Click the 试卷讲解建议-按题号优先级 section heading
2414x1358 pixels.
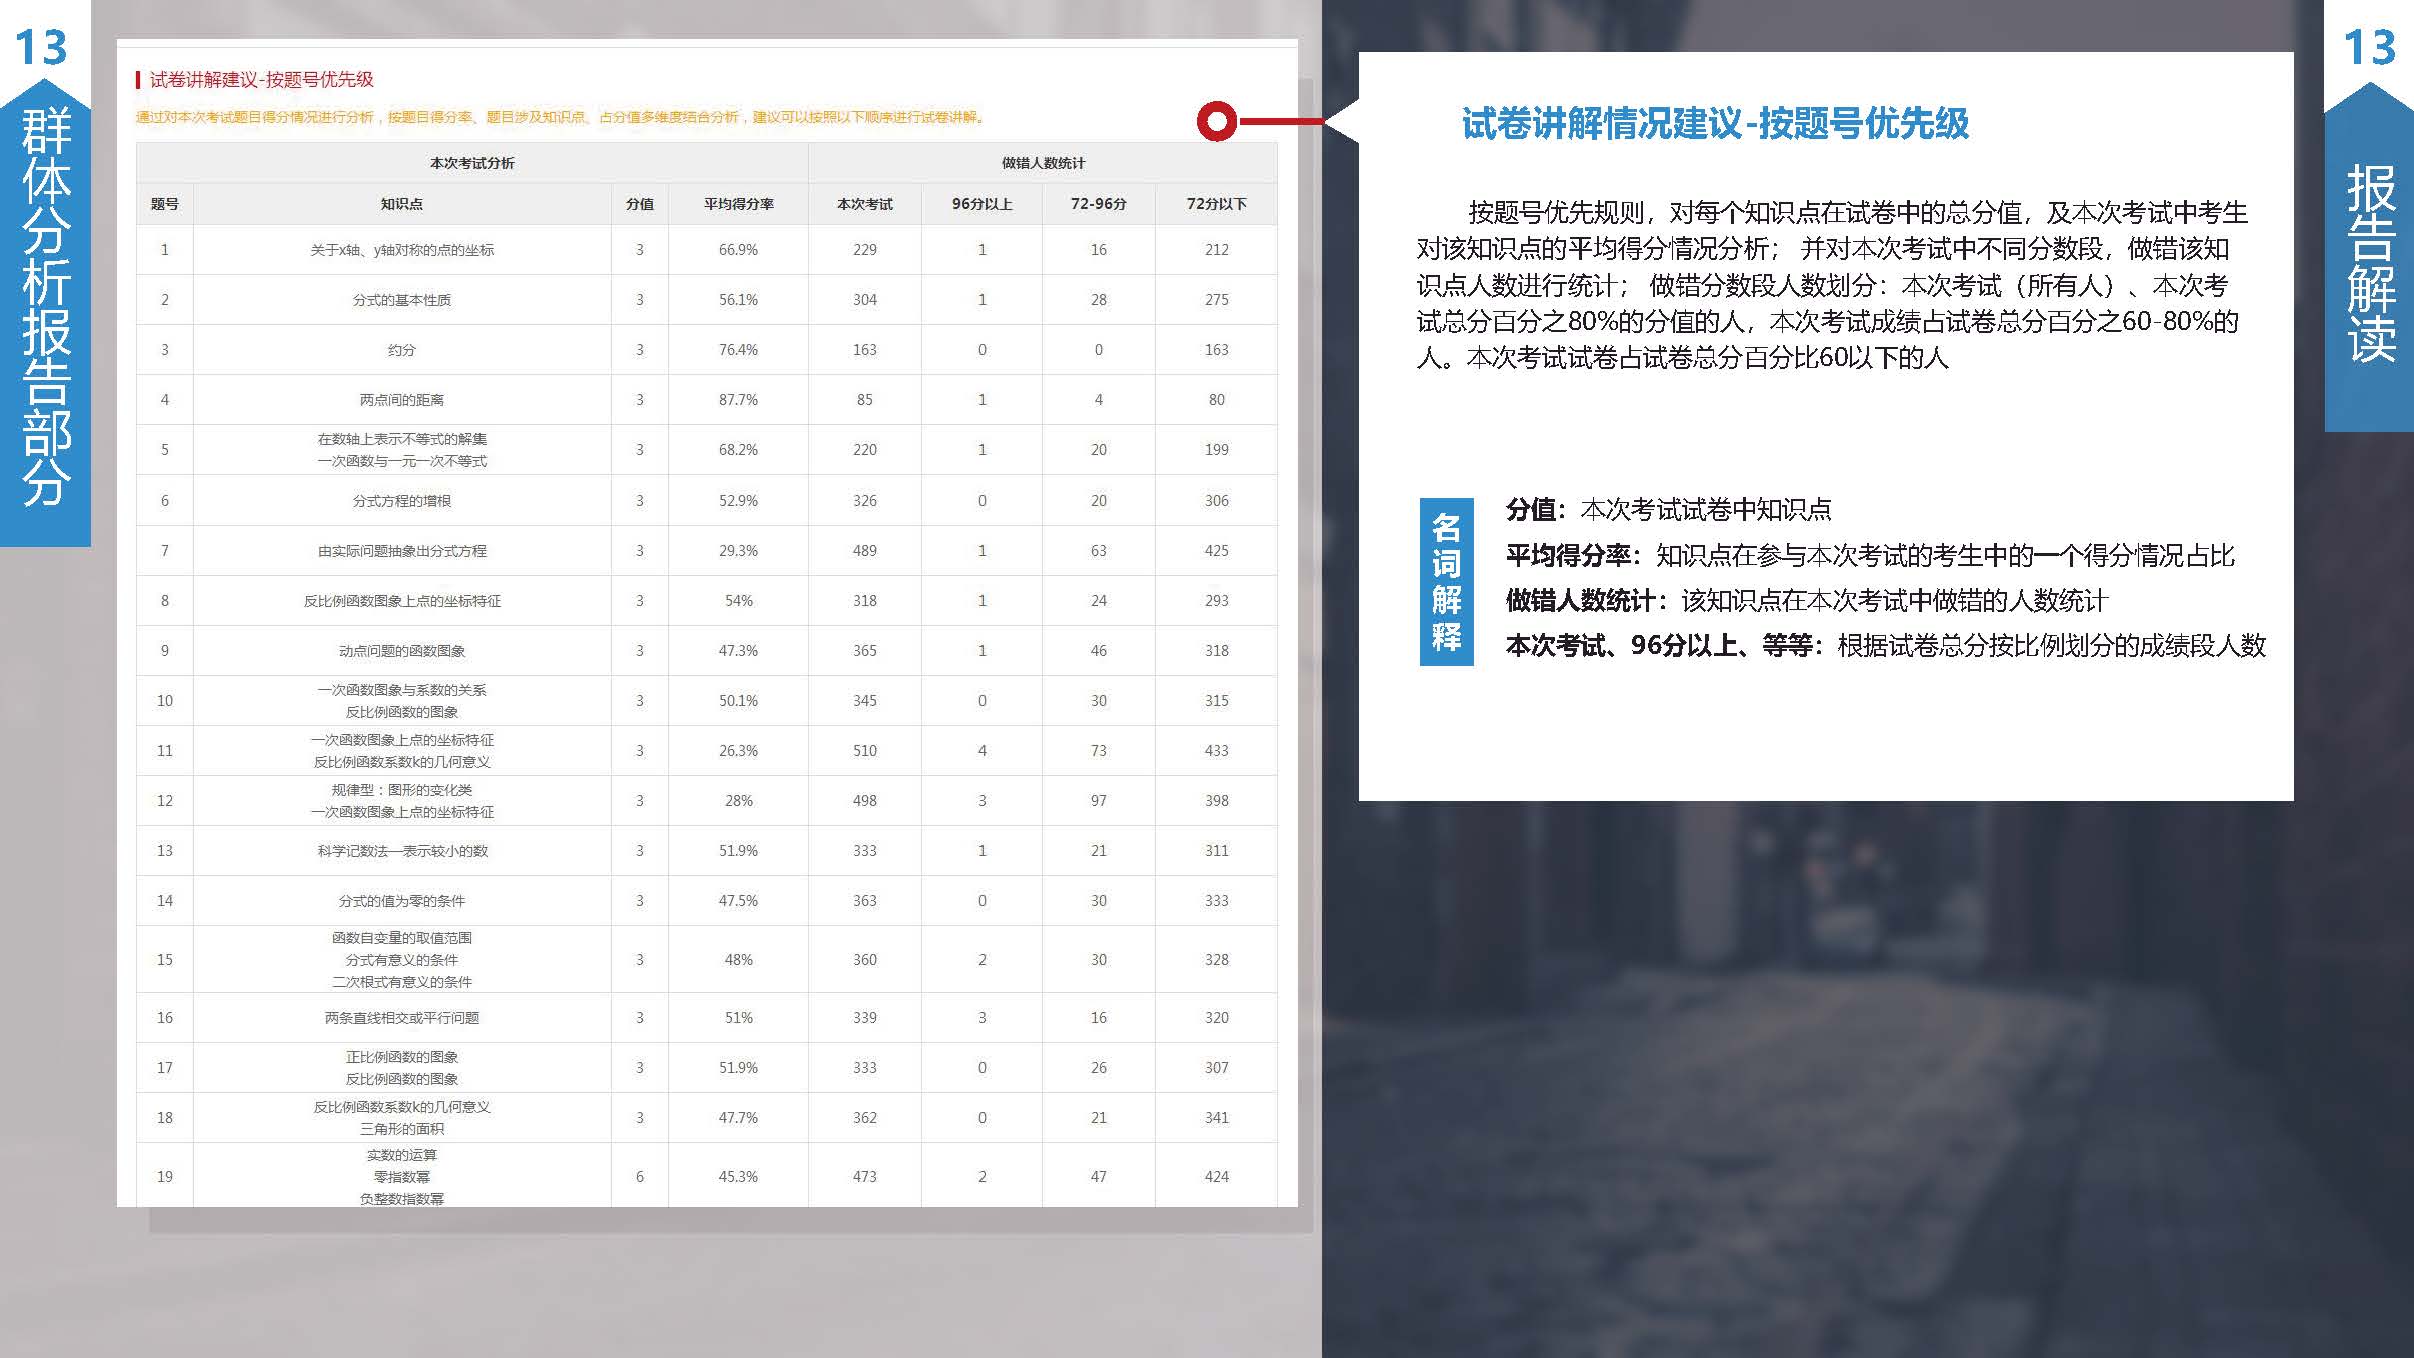pos(261,79)
